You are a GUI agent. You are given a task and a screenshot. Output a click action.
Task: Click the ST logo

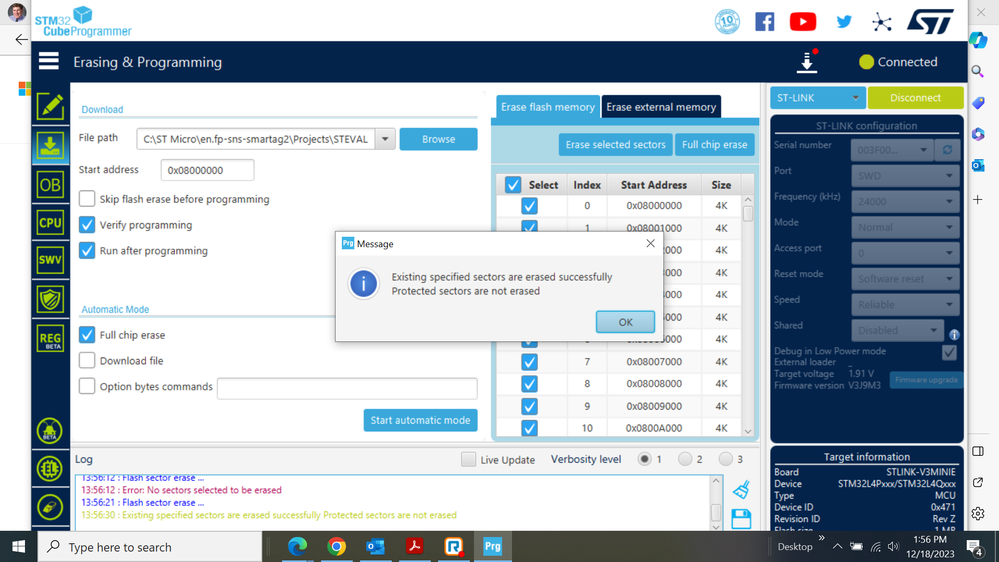(931, 21)
